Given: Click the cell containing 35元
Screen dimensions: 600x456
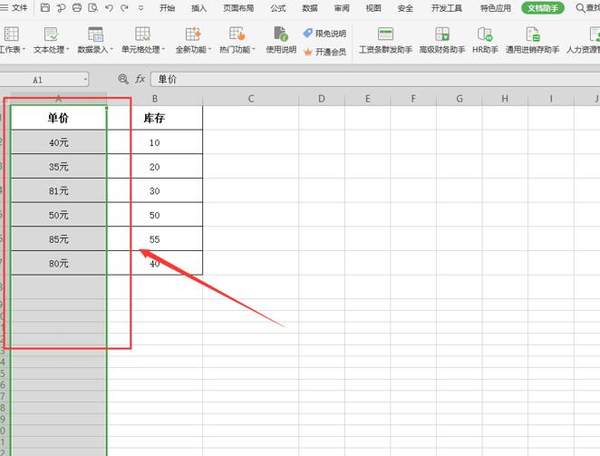Looking at the screenshot, I should [x=59, y=166].
